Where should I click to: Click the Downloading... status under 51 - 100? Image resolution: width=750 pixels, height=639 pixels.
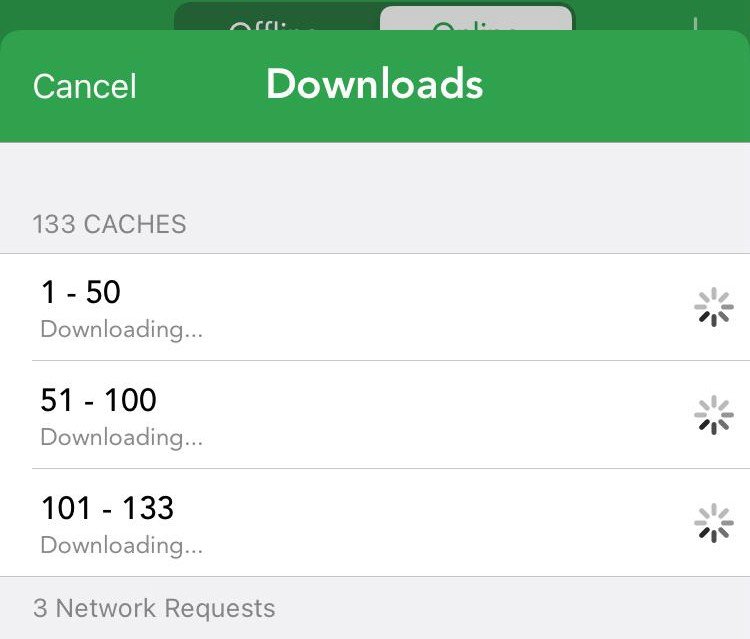(121, 438)
